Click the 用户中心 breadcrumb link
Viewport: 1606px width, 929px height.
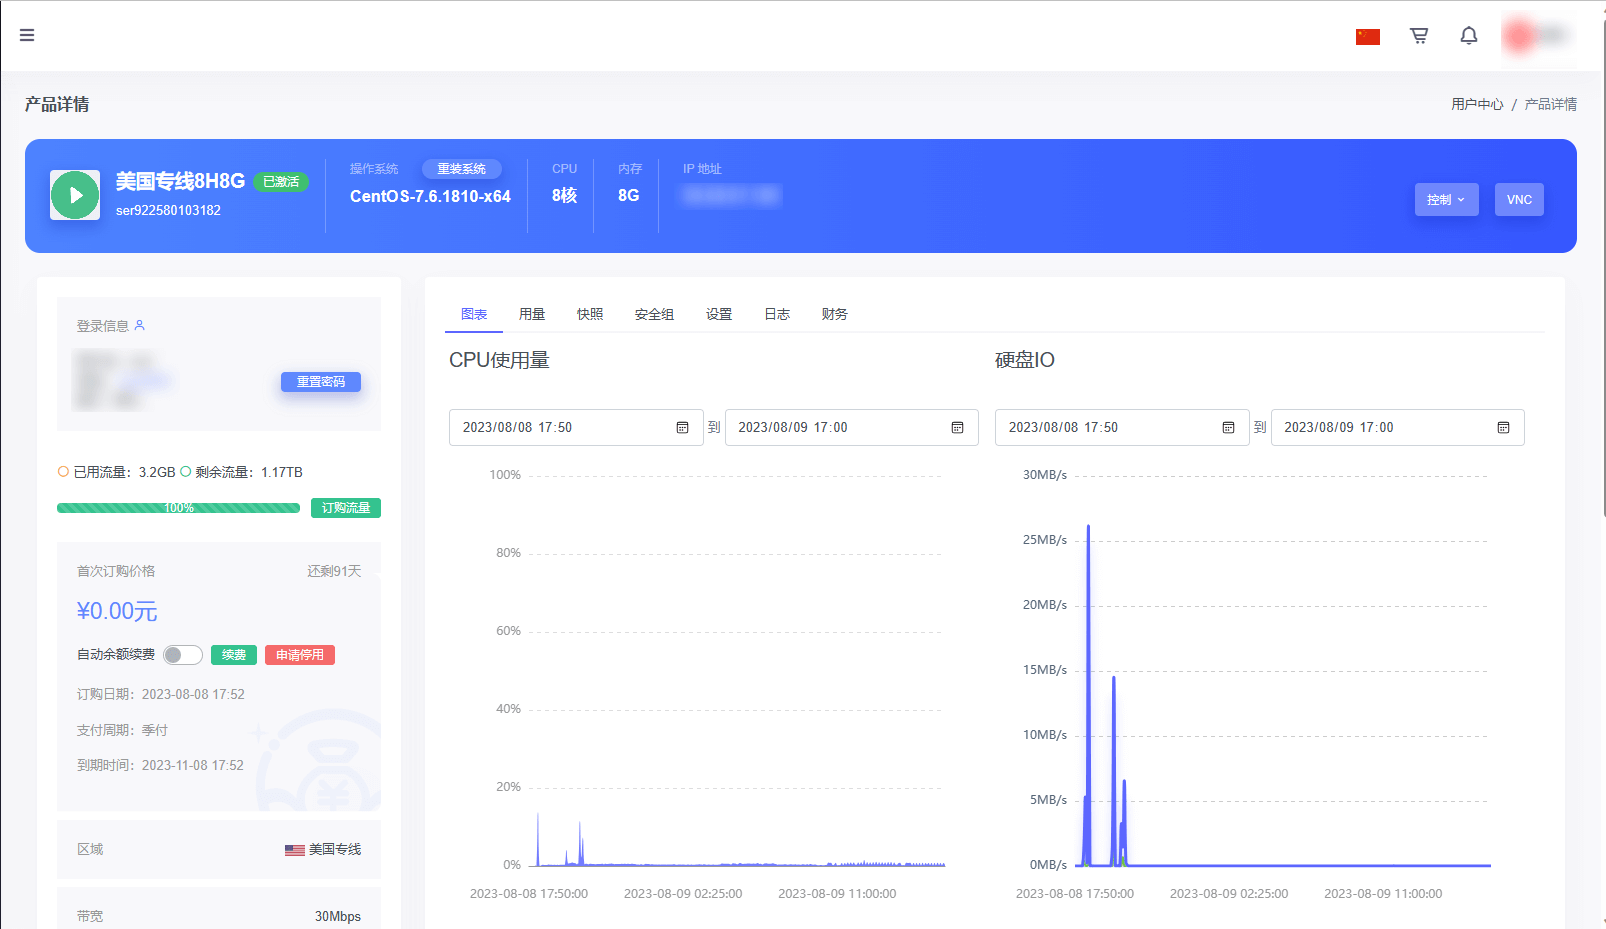[1476, 104]
